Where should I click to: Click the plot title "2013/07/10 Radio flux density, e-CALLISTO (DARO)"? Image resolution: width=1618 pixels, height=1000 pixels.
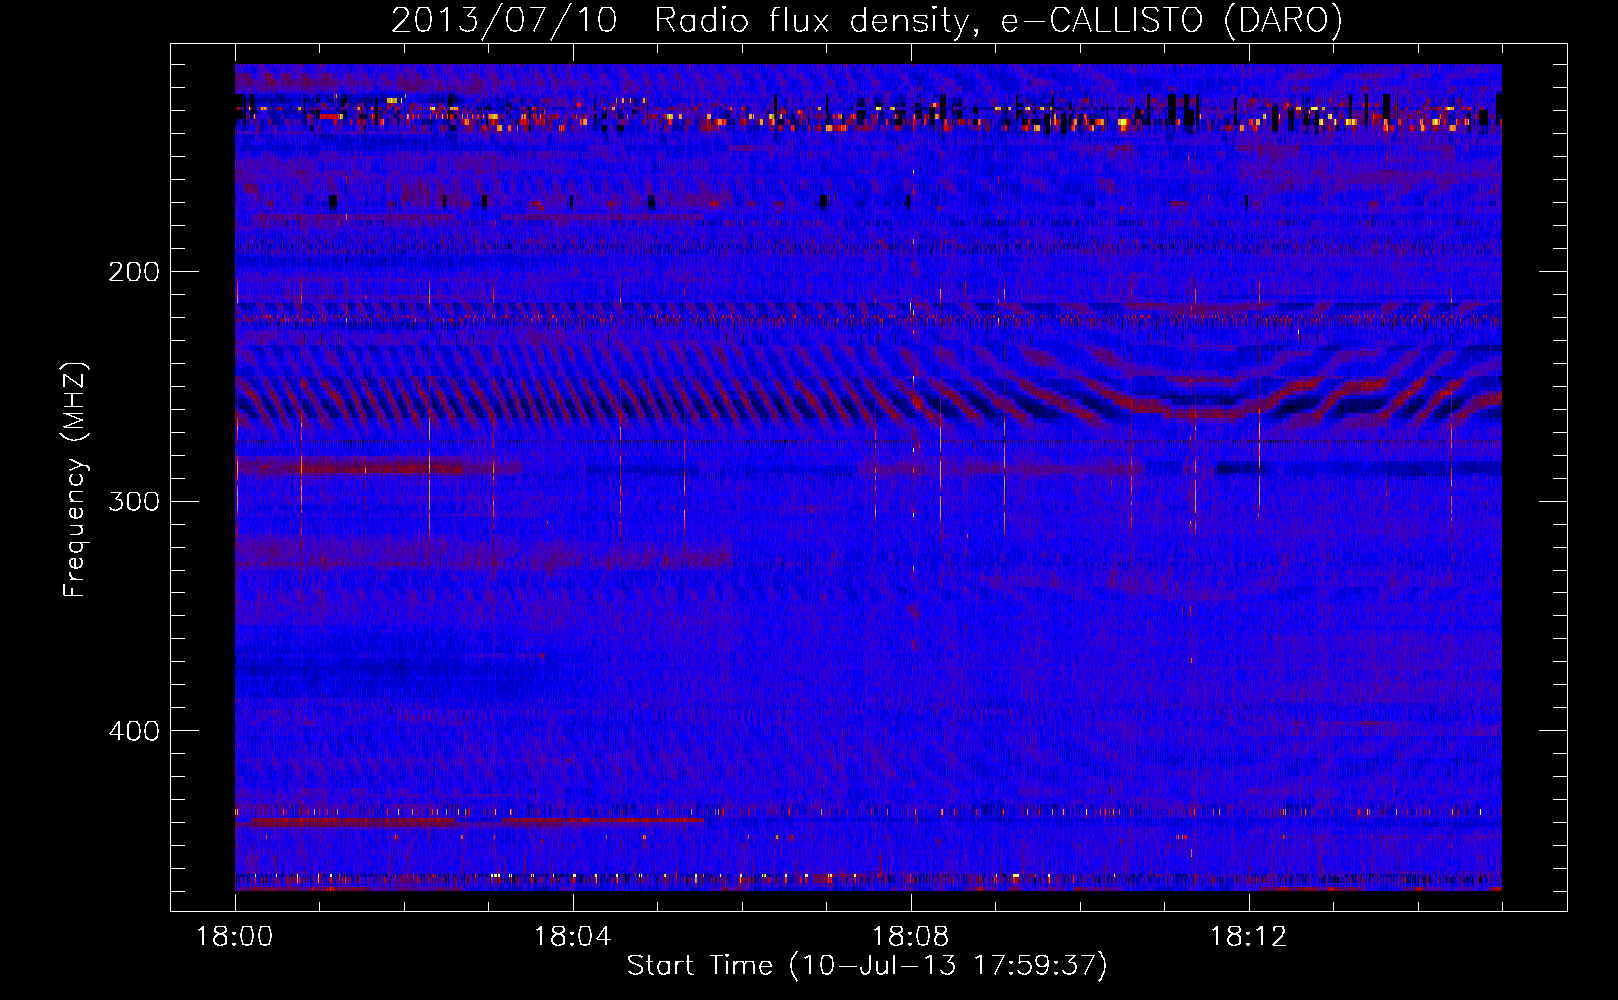coord(867,20)
